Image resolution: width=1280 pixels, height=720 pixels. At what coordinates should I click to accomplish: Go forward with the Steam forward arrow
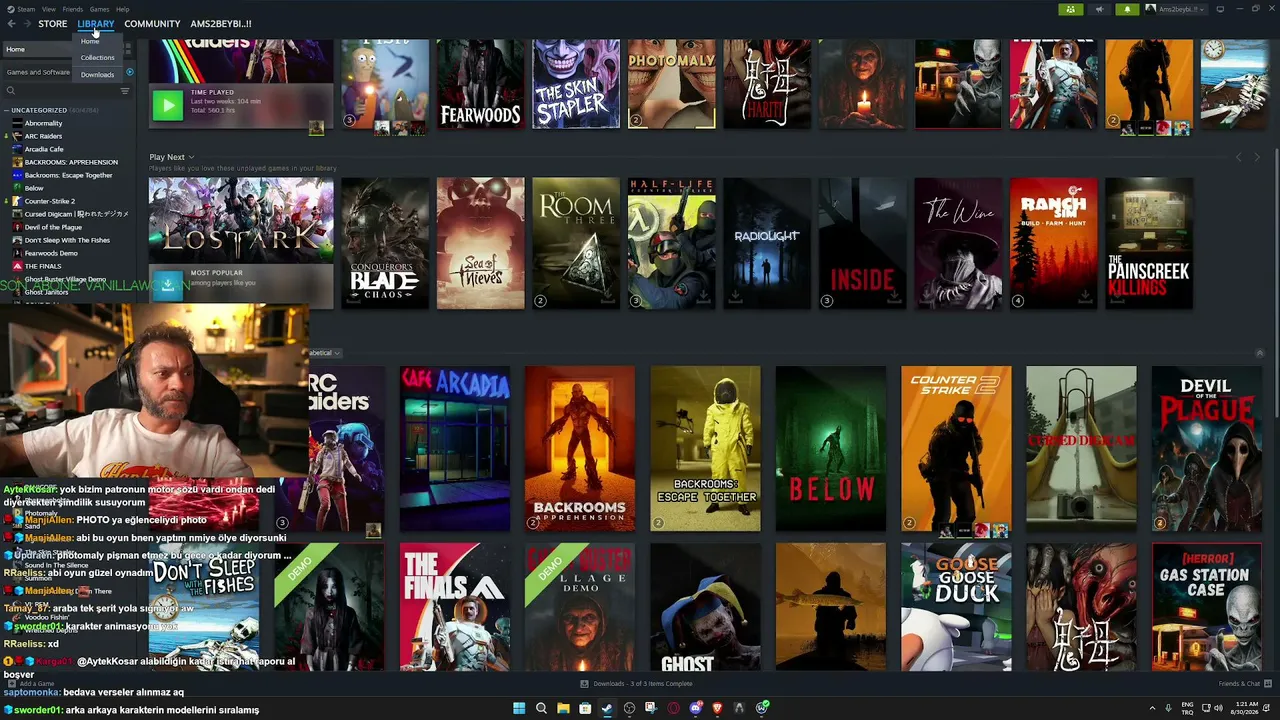tap(26, 24)
